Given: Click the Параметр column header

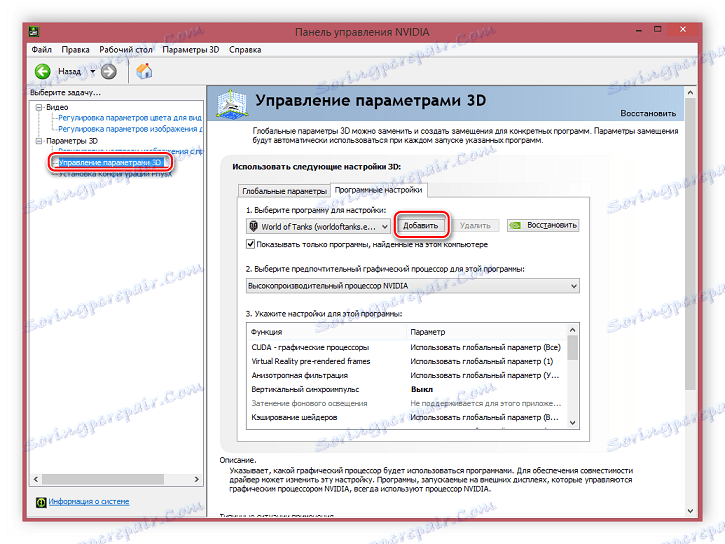Looking at the screenshot, I should pos(486,332).
